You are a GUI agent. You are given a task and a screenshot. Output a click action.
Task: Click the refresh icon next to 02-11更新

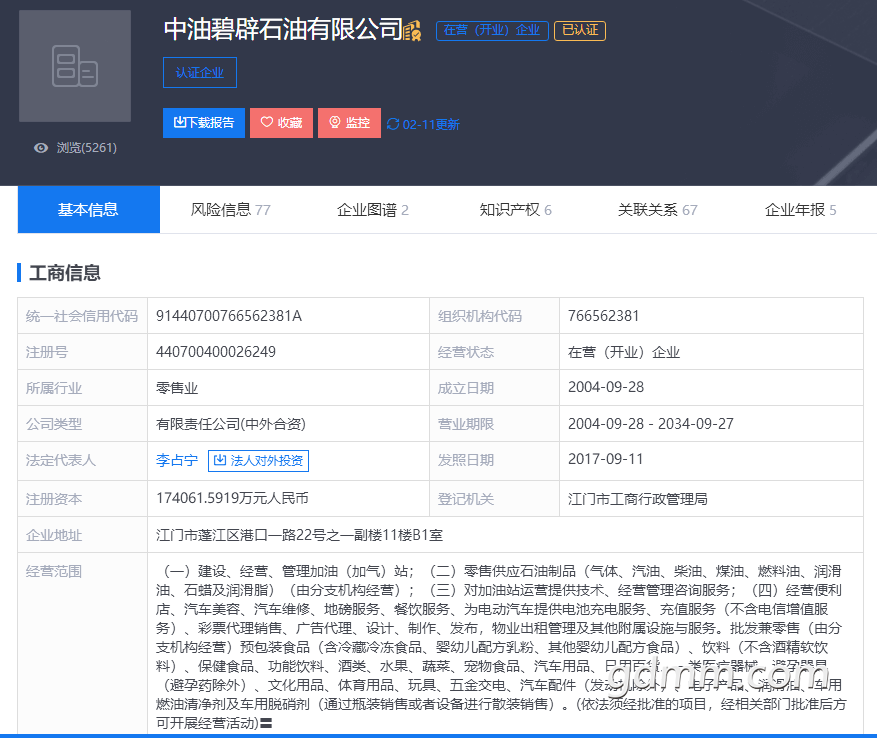click(x=393, y=124)
